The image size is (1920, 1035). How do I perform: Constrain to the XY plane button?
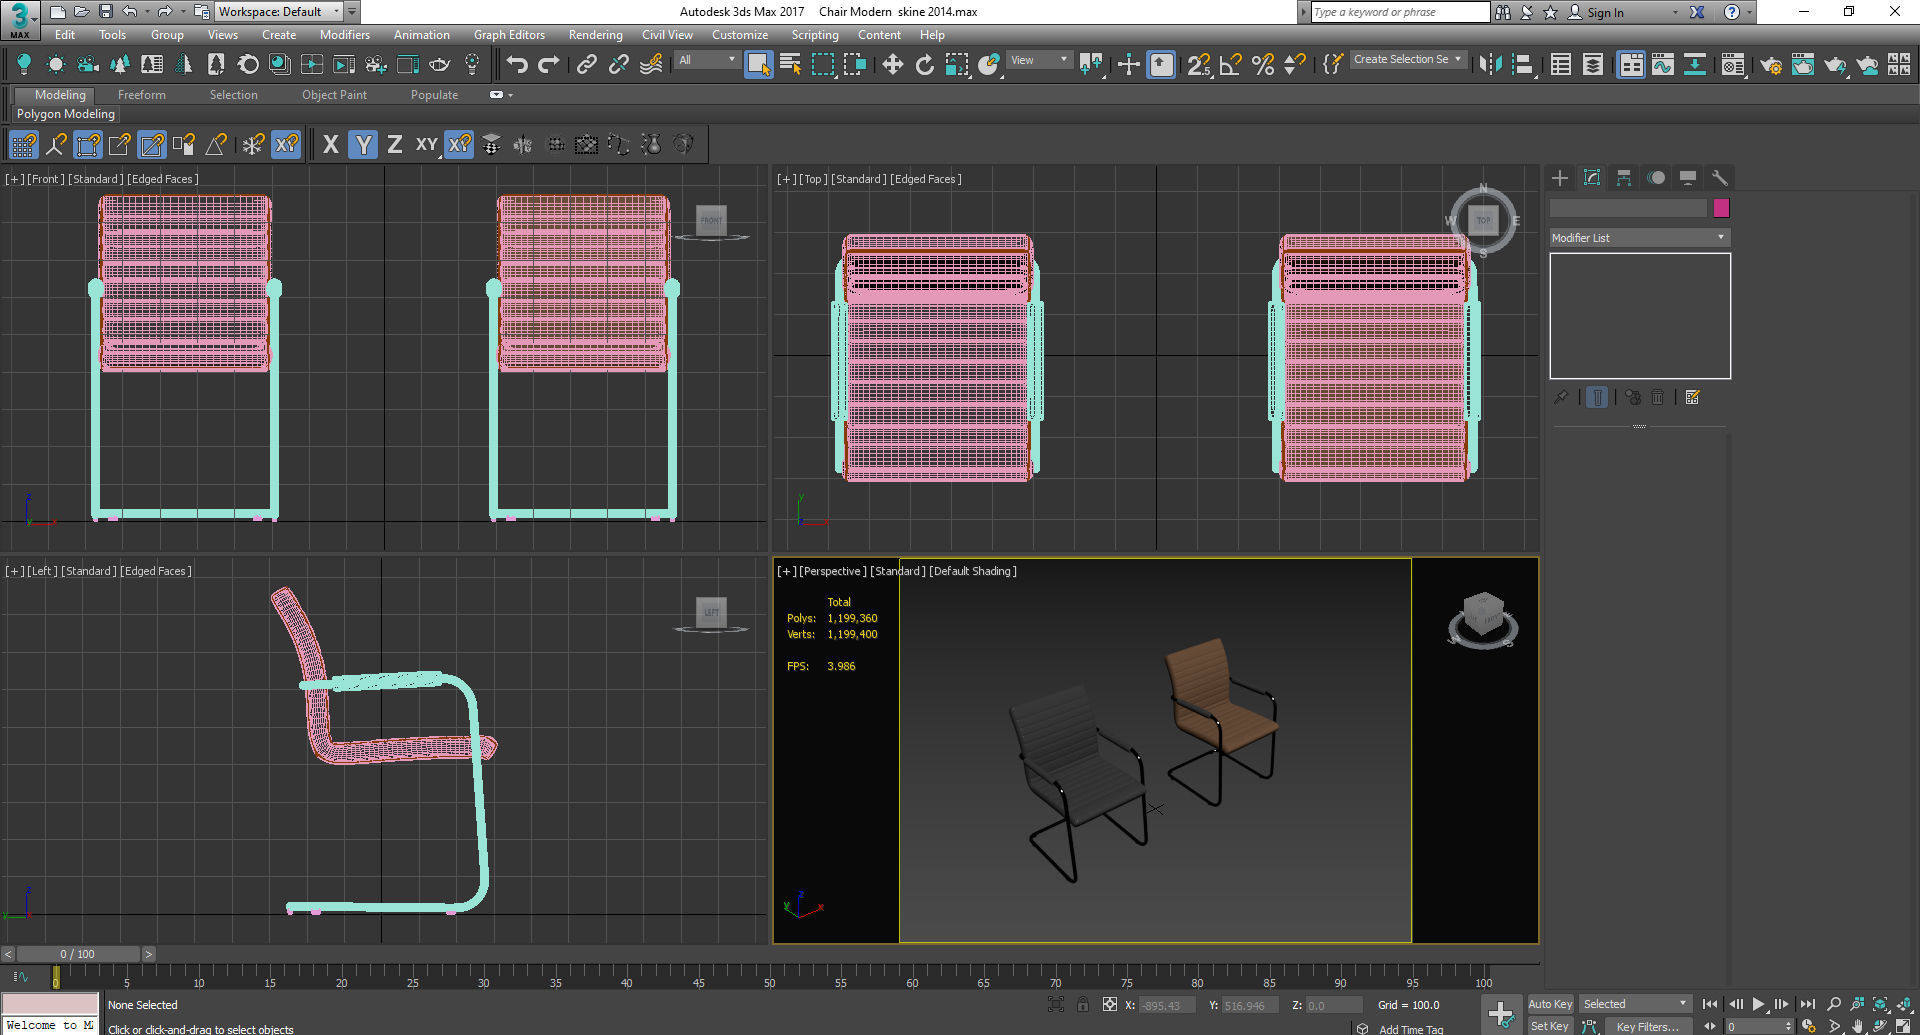(427, 145)
